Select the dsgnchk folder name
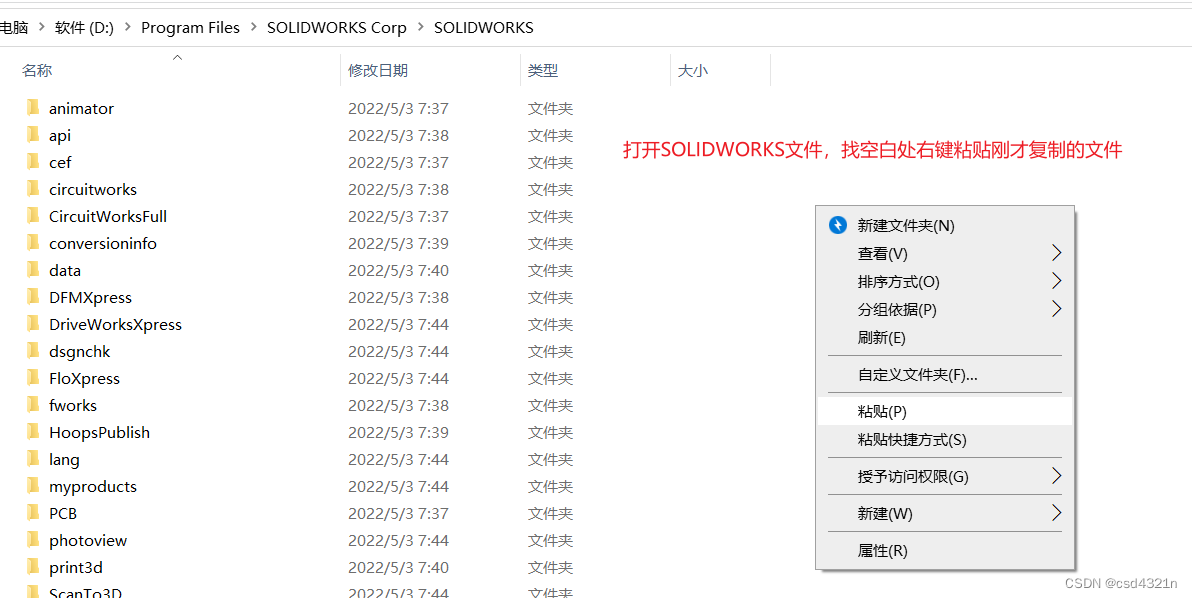 pyautogui.click(x=80, y=351)
